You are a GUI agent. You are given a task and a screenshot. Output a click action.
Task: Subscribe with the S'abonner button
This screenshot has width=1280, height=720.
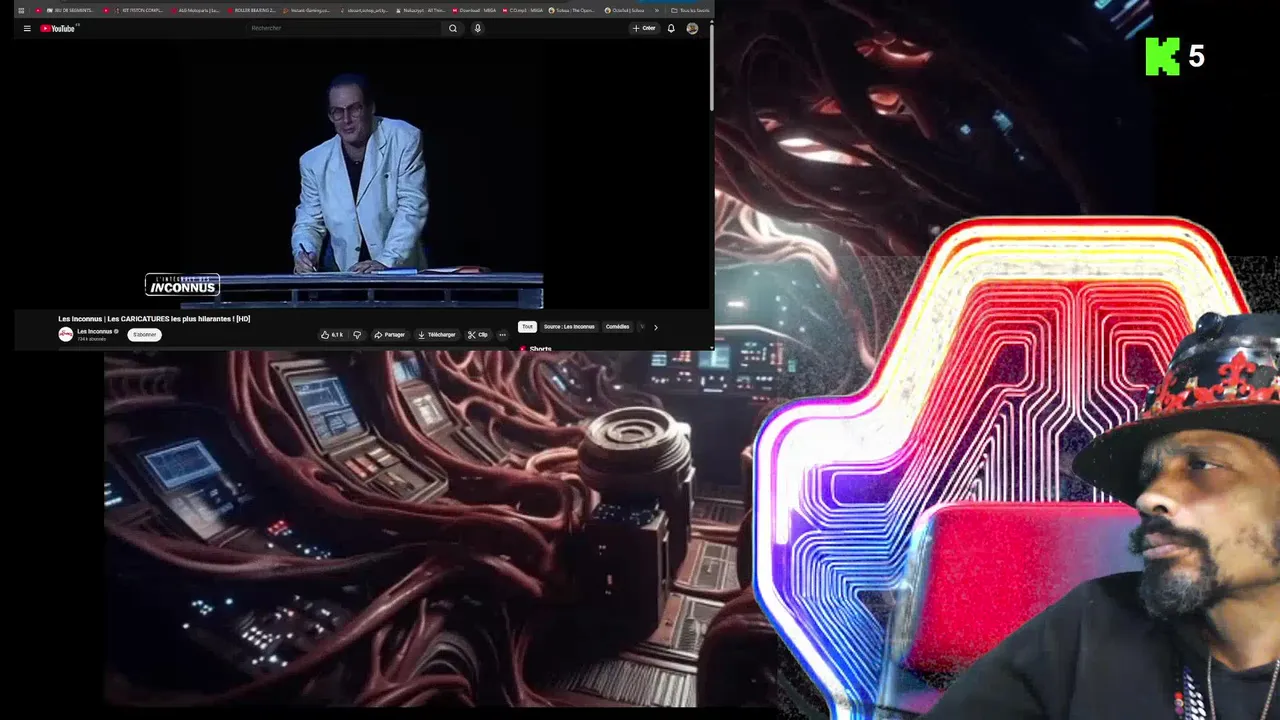[145, 334]
